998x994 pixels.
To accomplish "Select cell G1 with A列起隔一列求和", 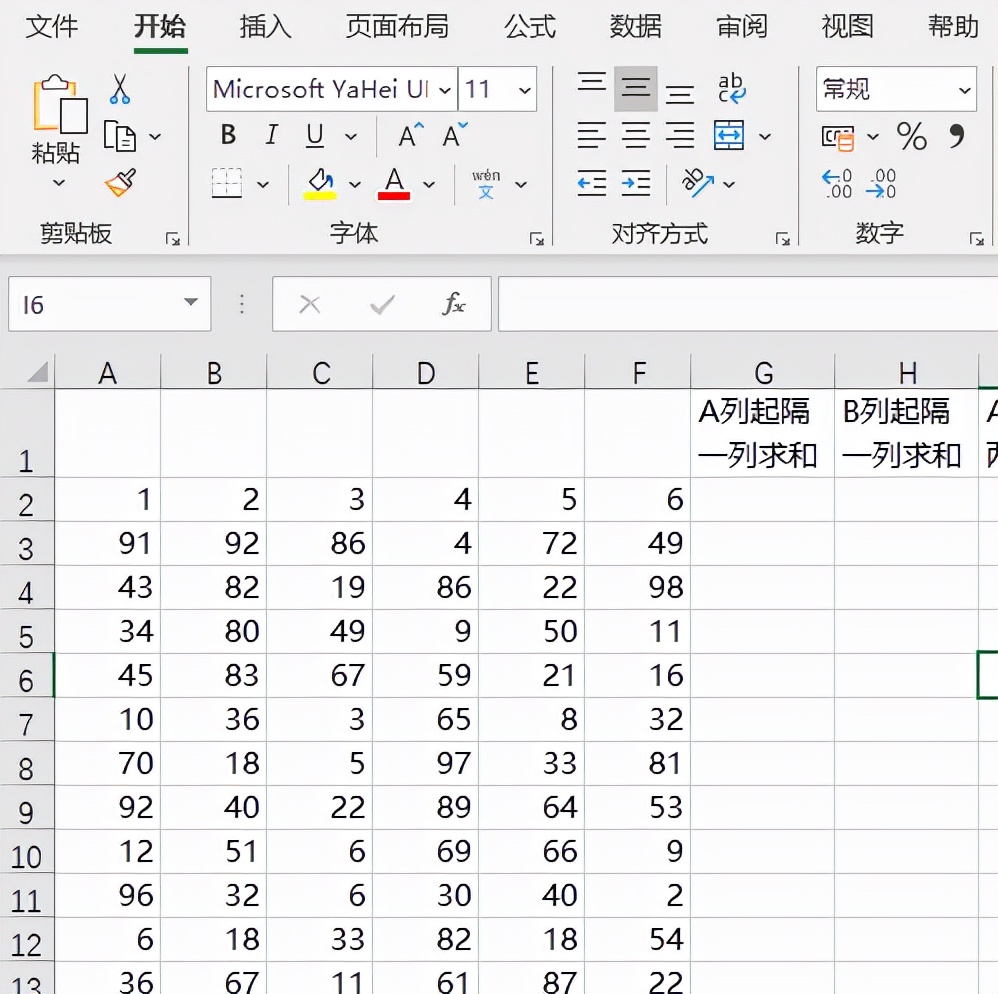I will 763,433.
